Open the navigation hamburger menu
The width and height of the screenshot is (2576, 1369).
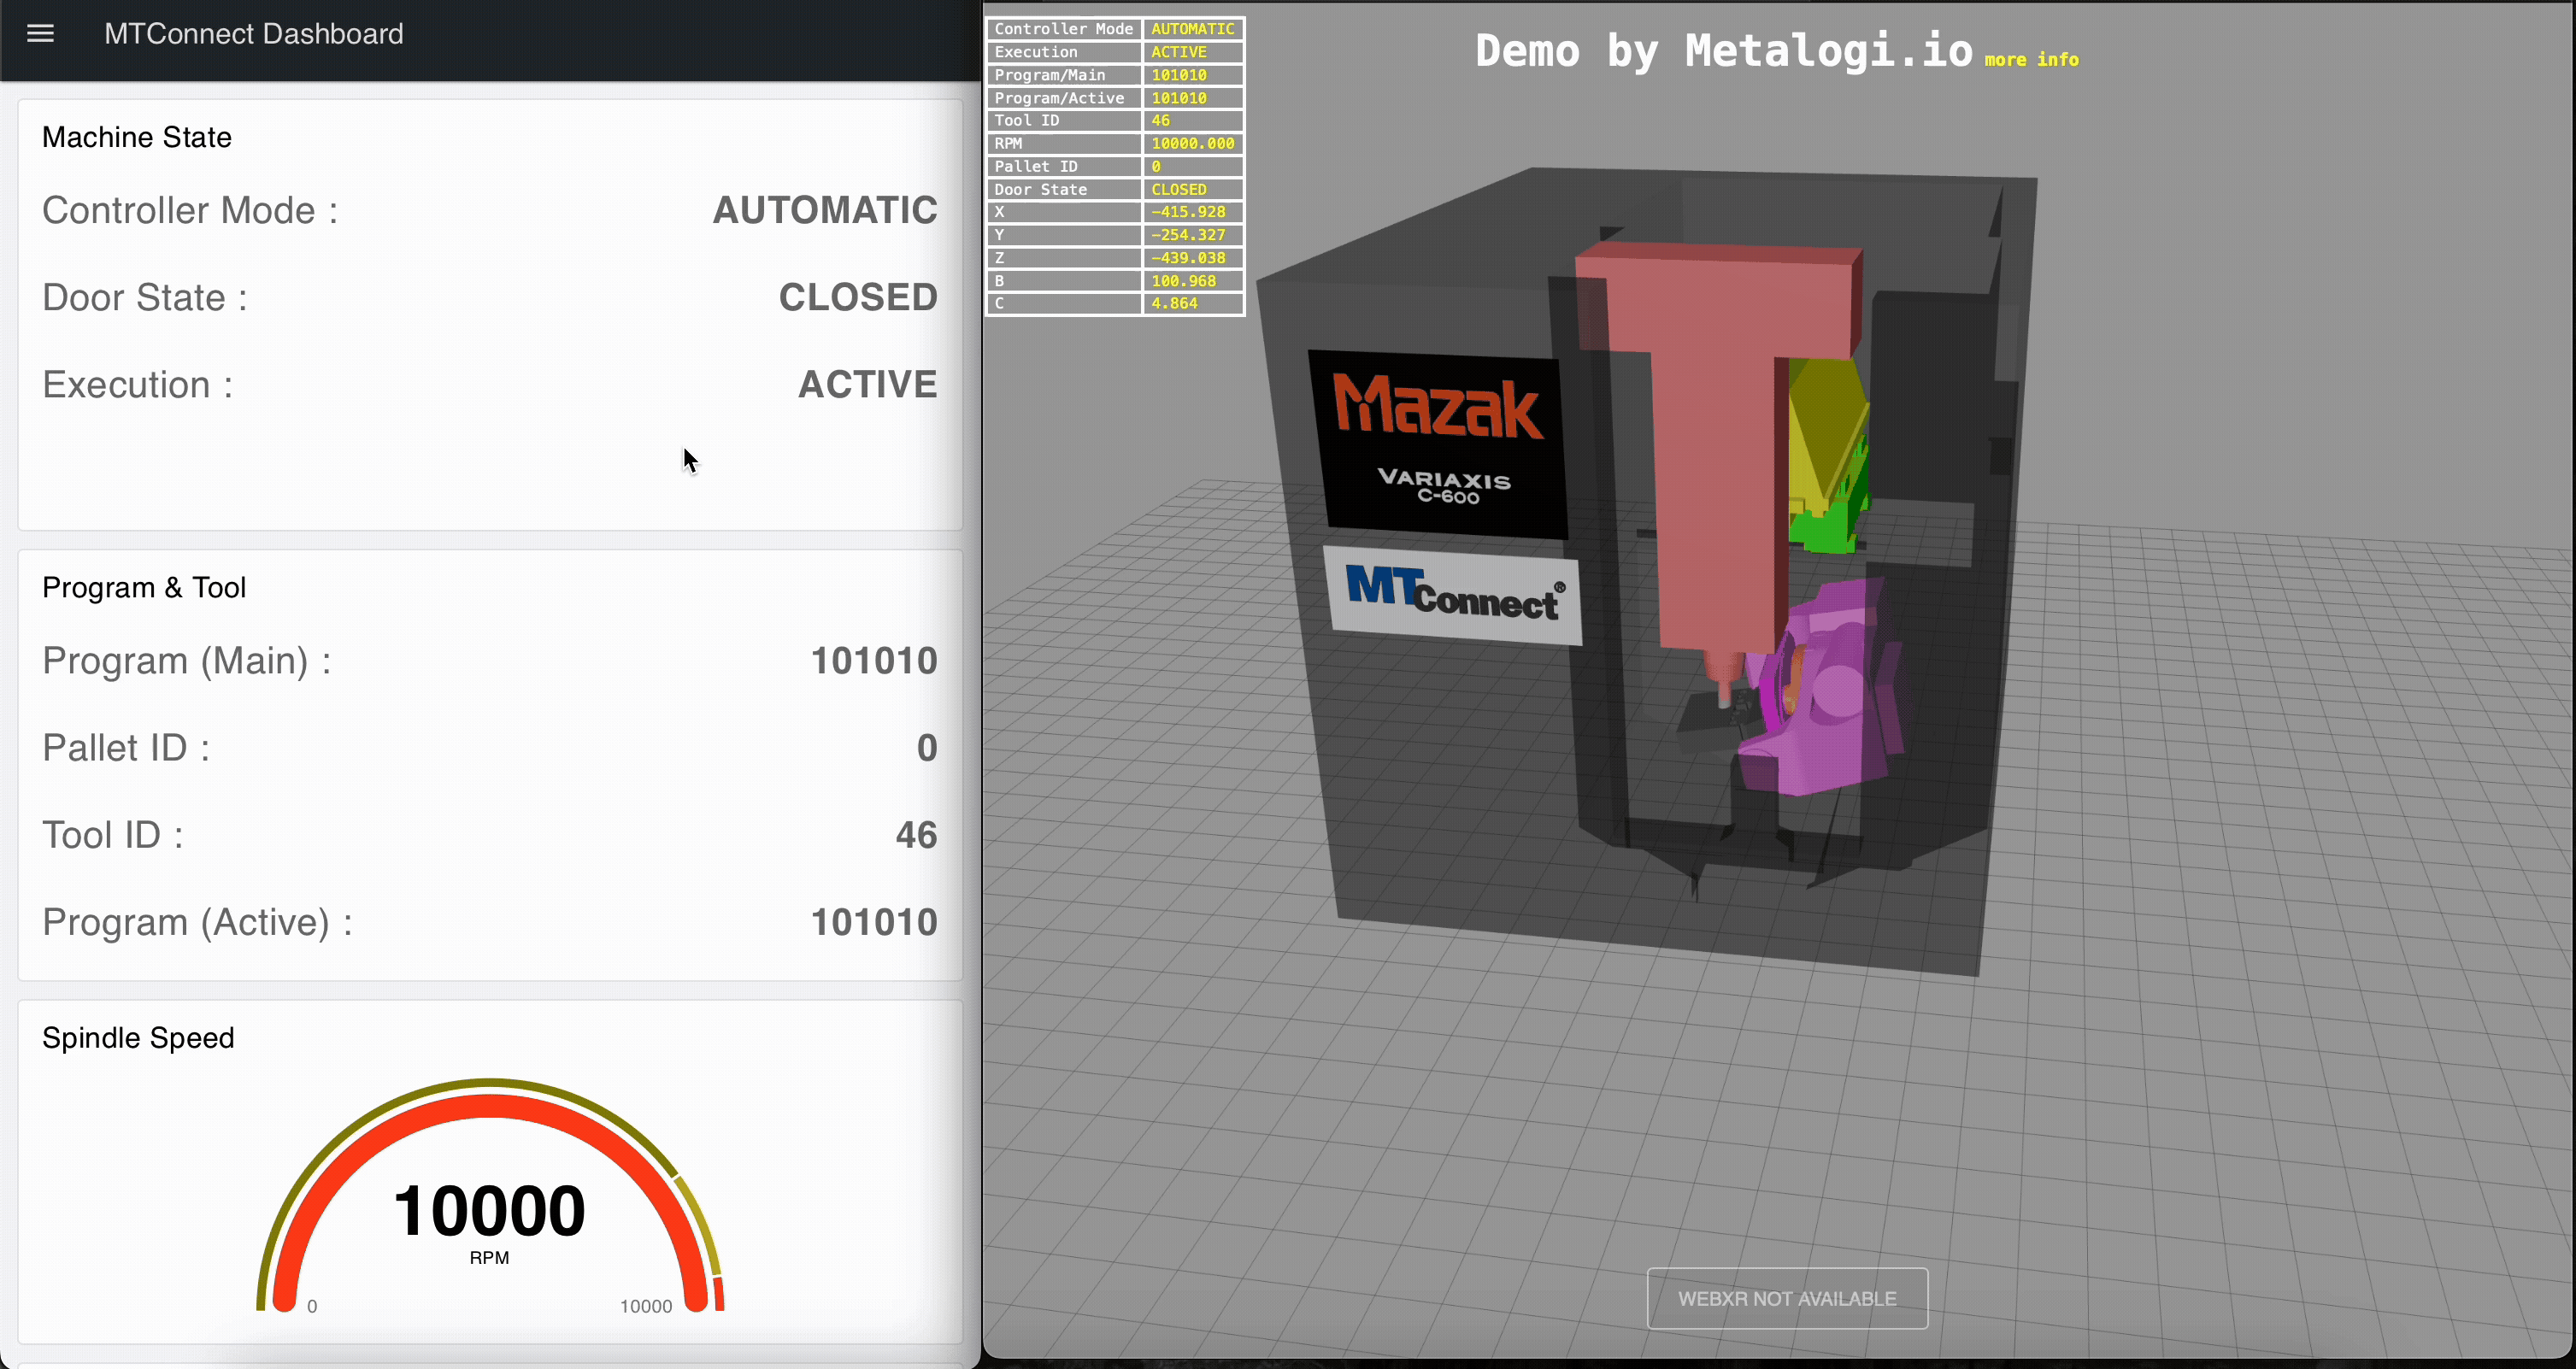(x=40, y=33)
